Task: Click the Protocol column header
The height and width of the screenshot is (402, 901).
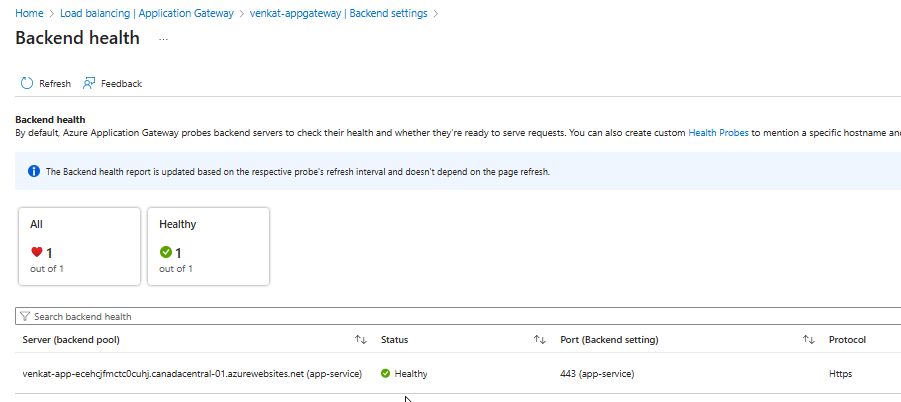Action: coord(847,339)
